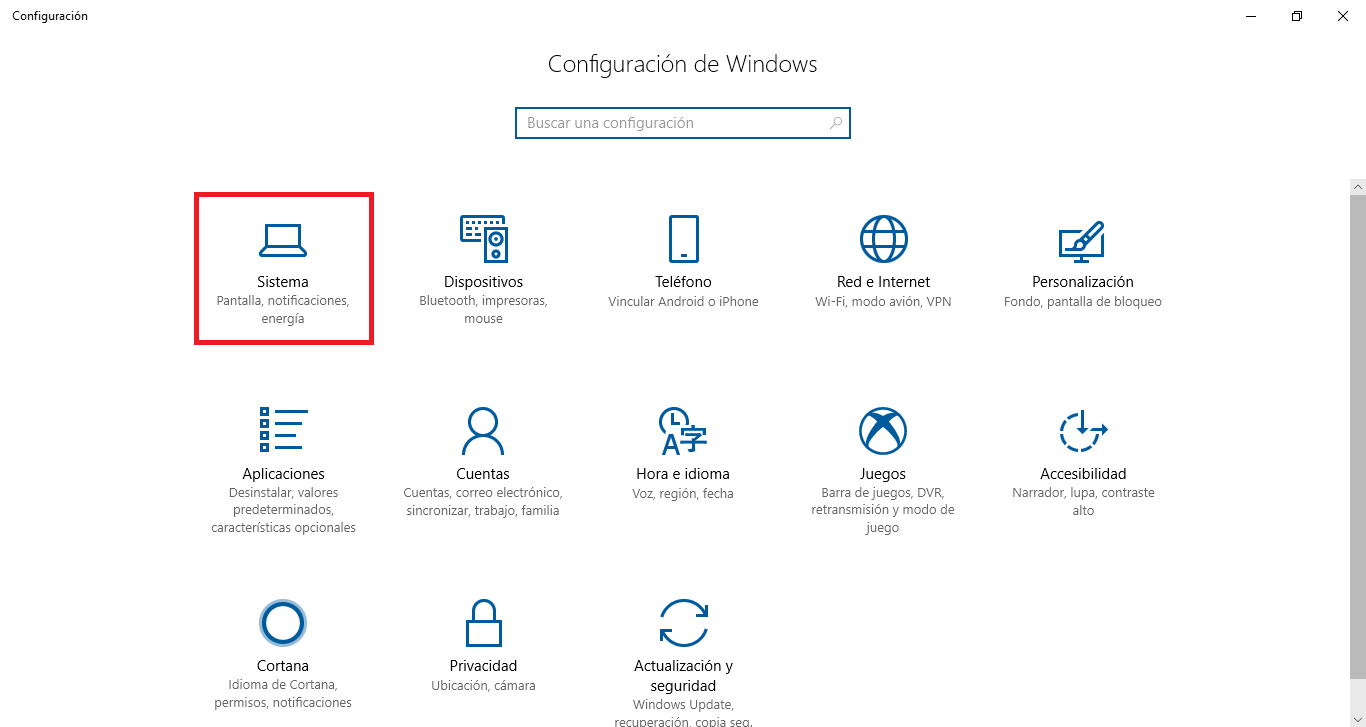Image resolution: width=1366 pixels, height=727 pixels.
Task: Click 'Cuentas, correo electrónico, sincronizar' description
Action: click(483, 502)
